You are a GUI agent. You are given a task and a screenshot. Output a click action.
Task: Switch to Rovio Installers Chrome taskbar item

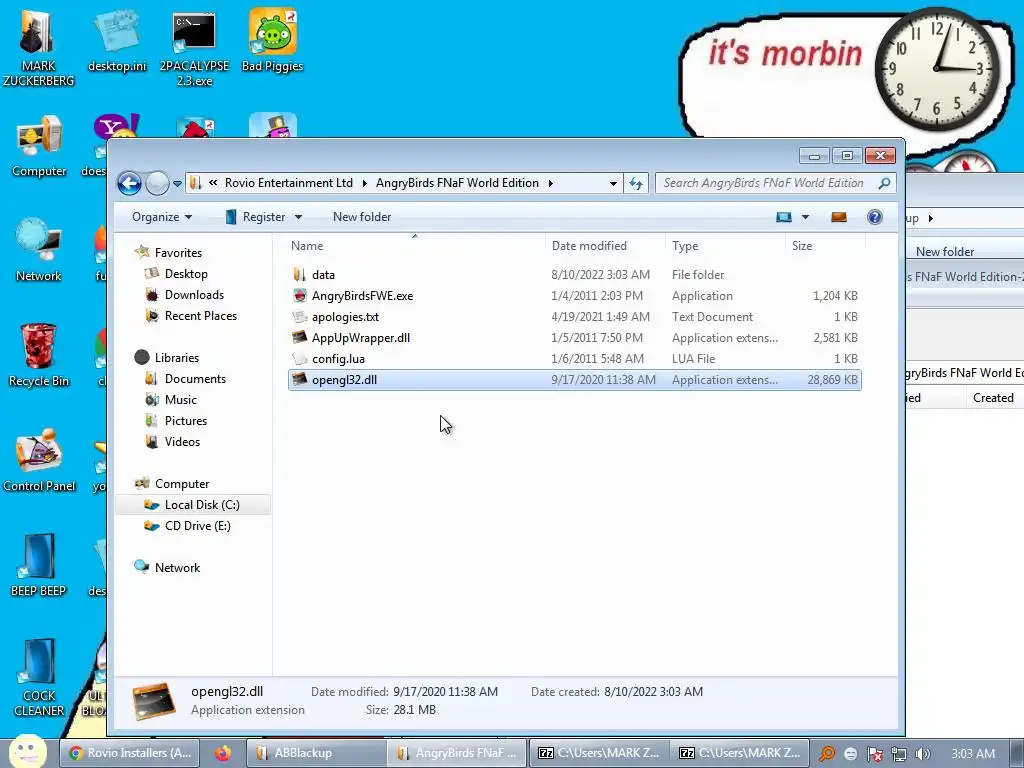131,753
